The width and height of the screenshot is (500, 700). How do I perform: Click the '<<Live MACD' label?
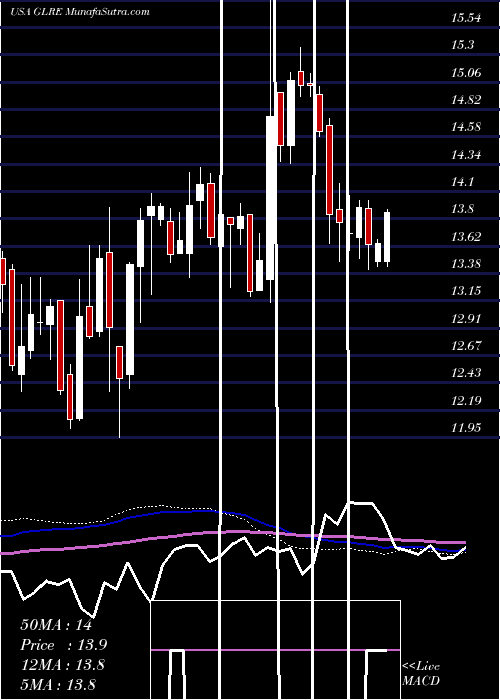click(x=421, y=673)
